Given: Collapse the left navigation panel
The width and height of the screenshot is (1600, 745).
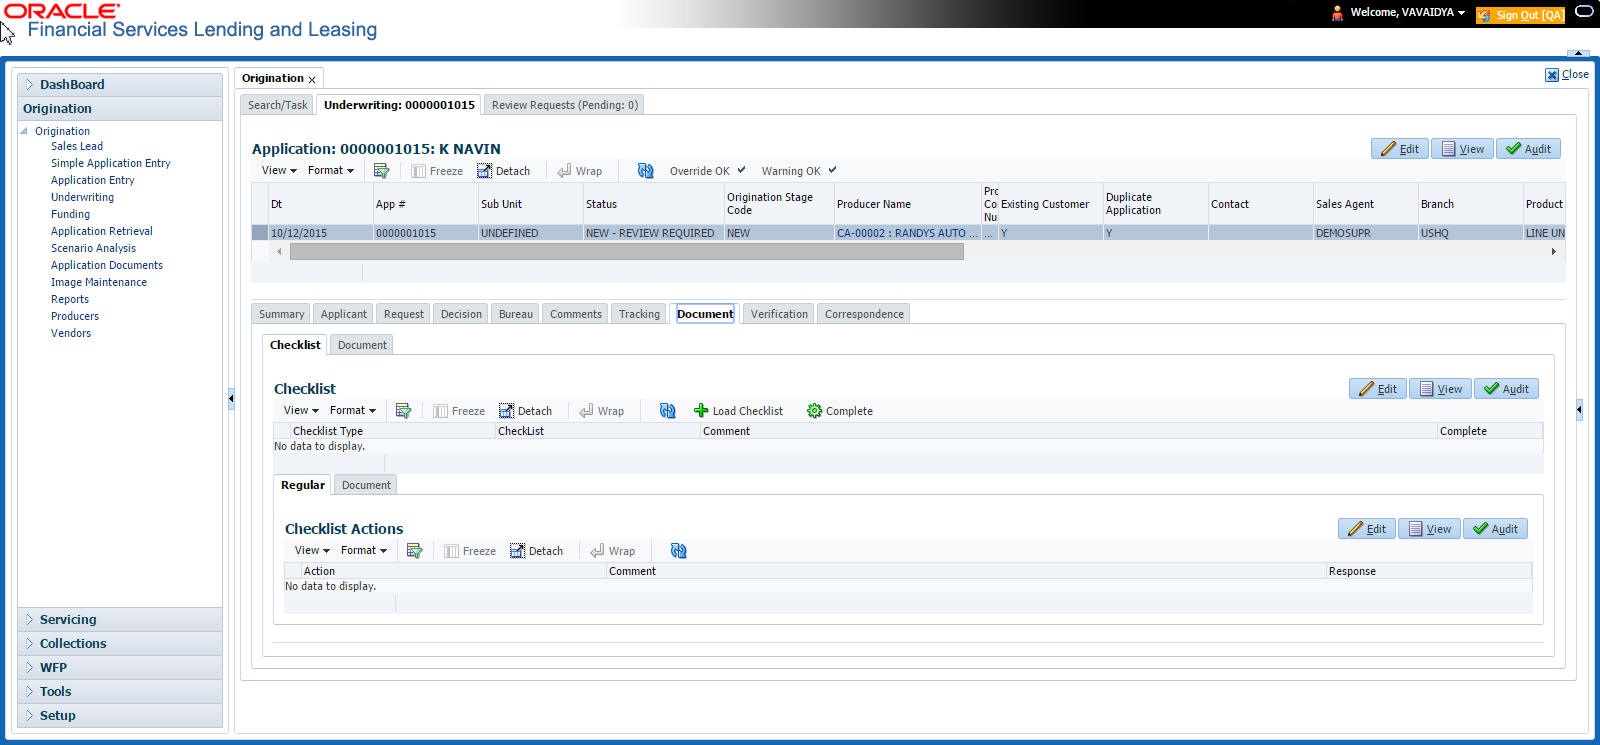Looking at the screenshot, I should click(x=231, y=398).
